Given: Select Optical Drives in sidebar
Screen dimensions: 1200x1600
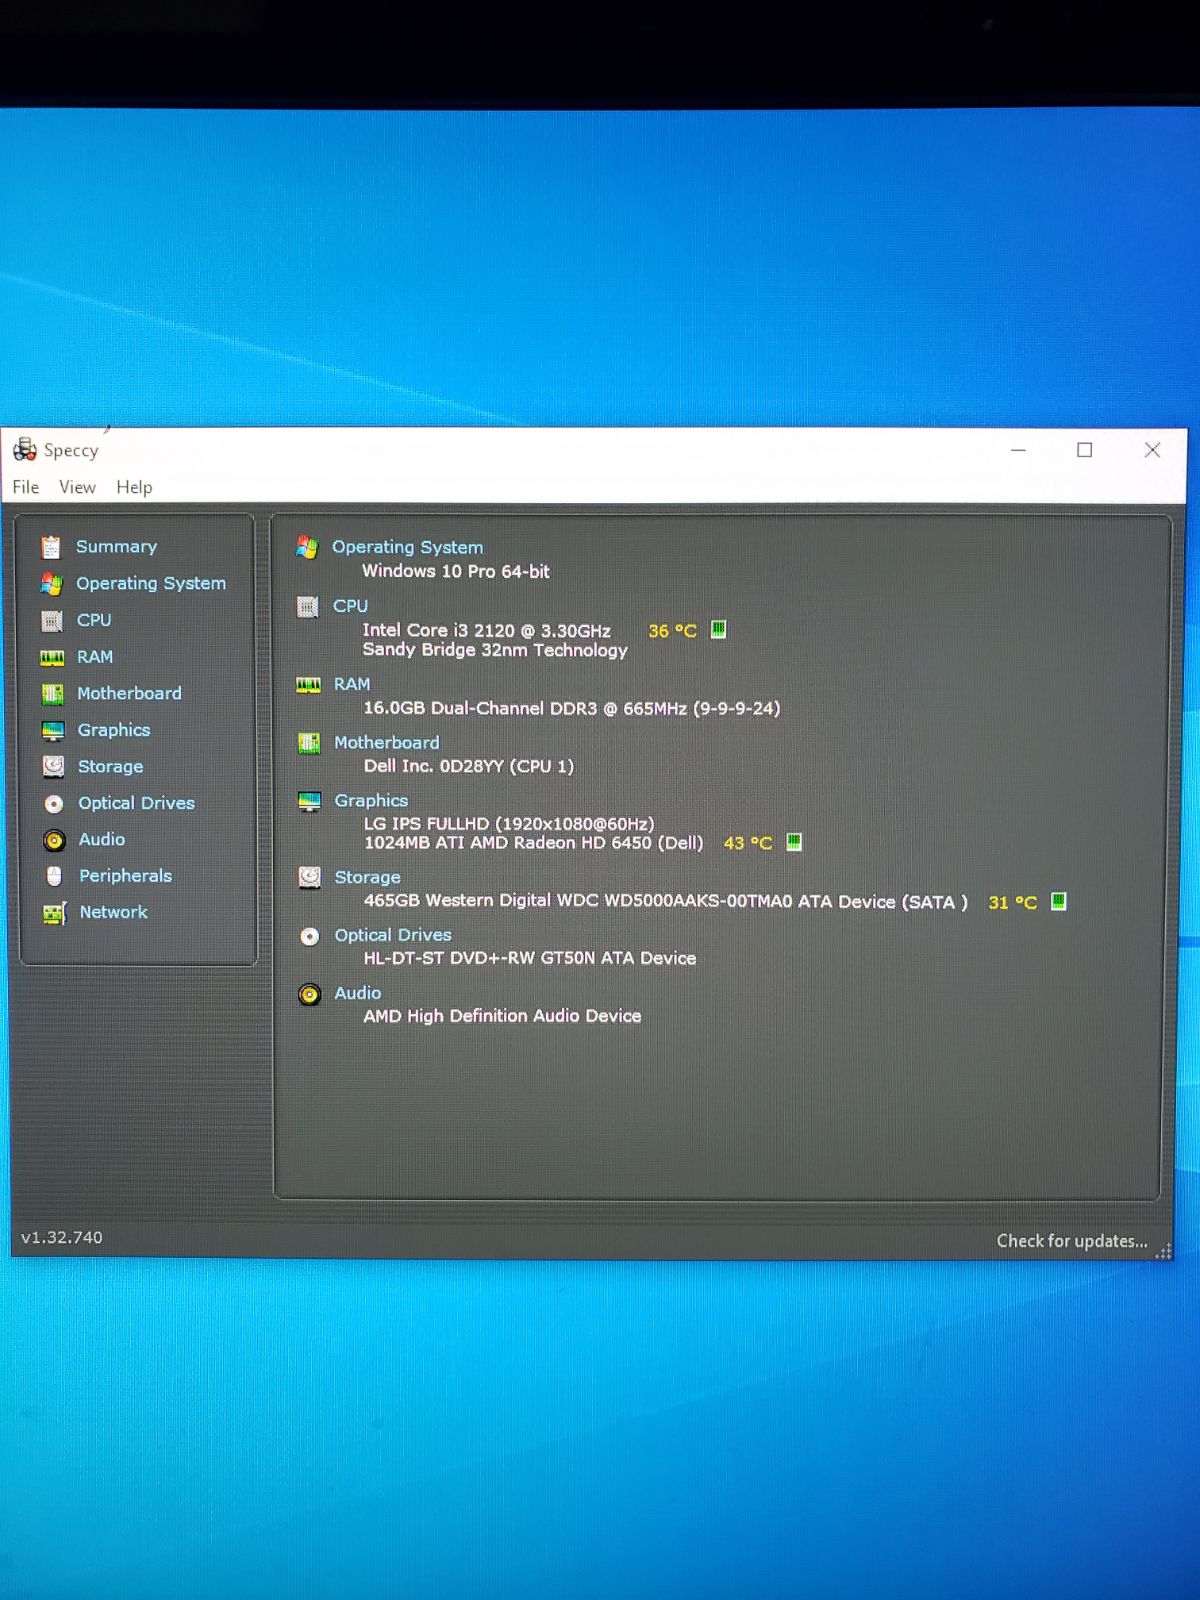Looking at the screenshot, I should point(137,803).
